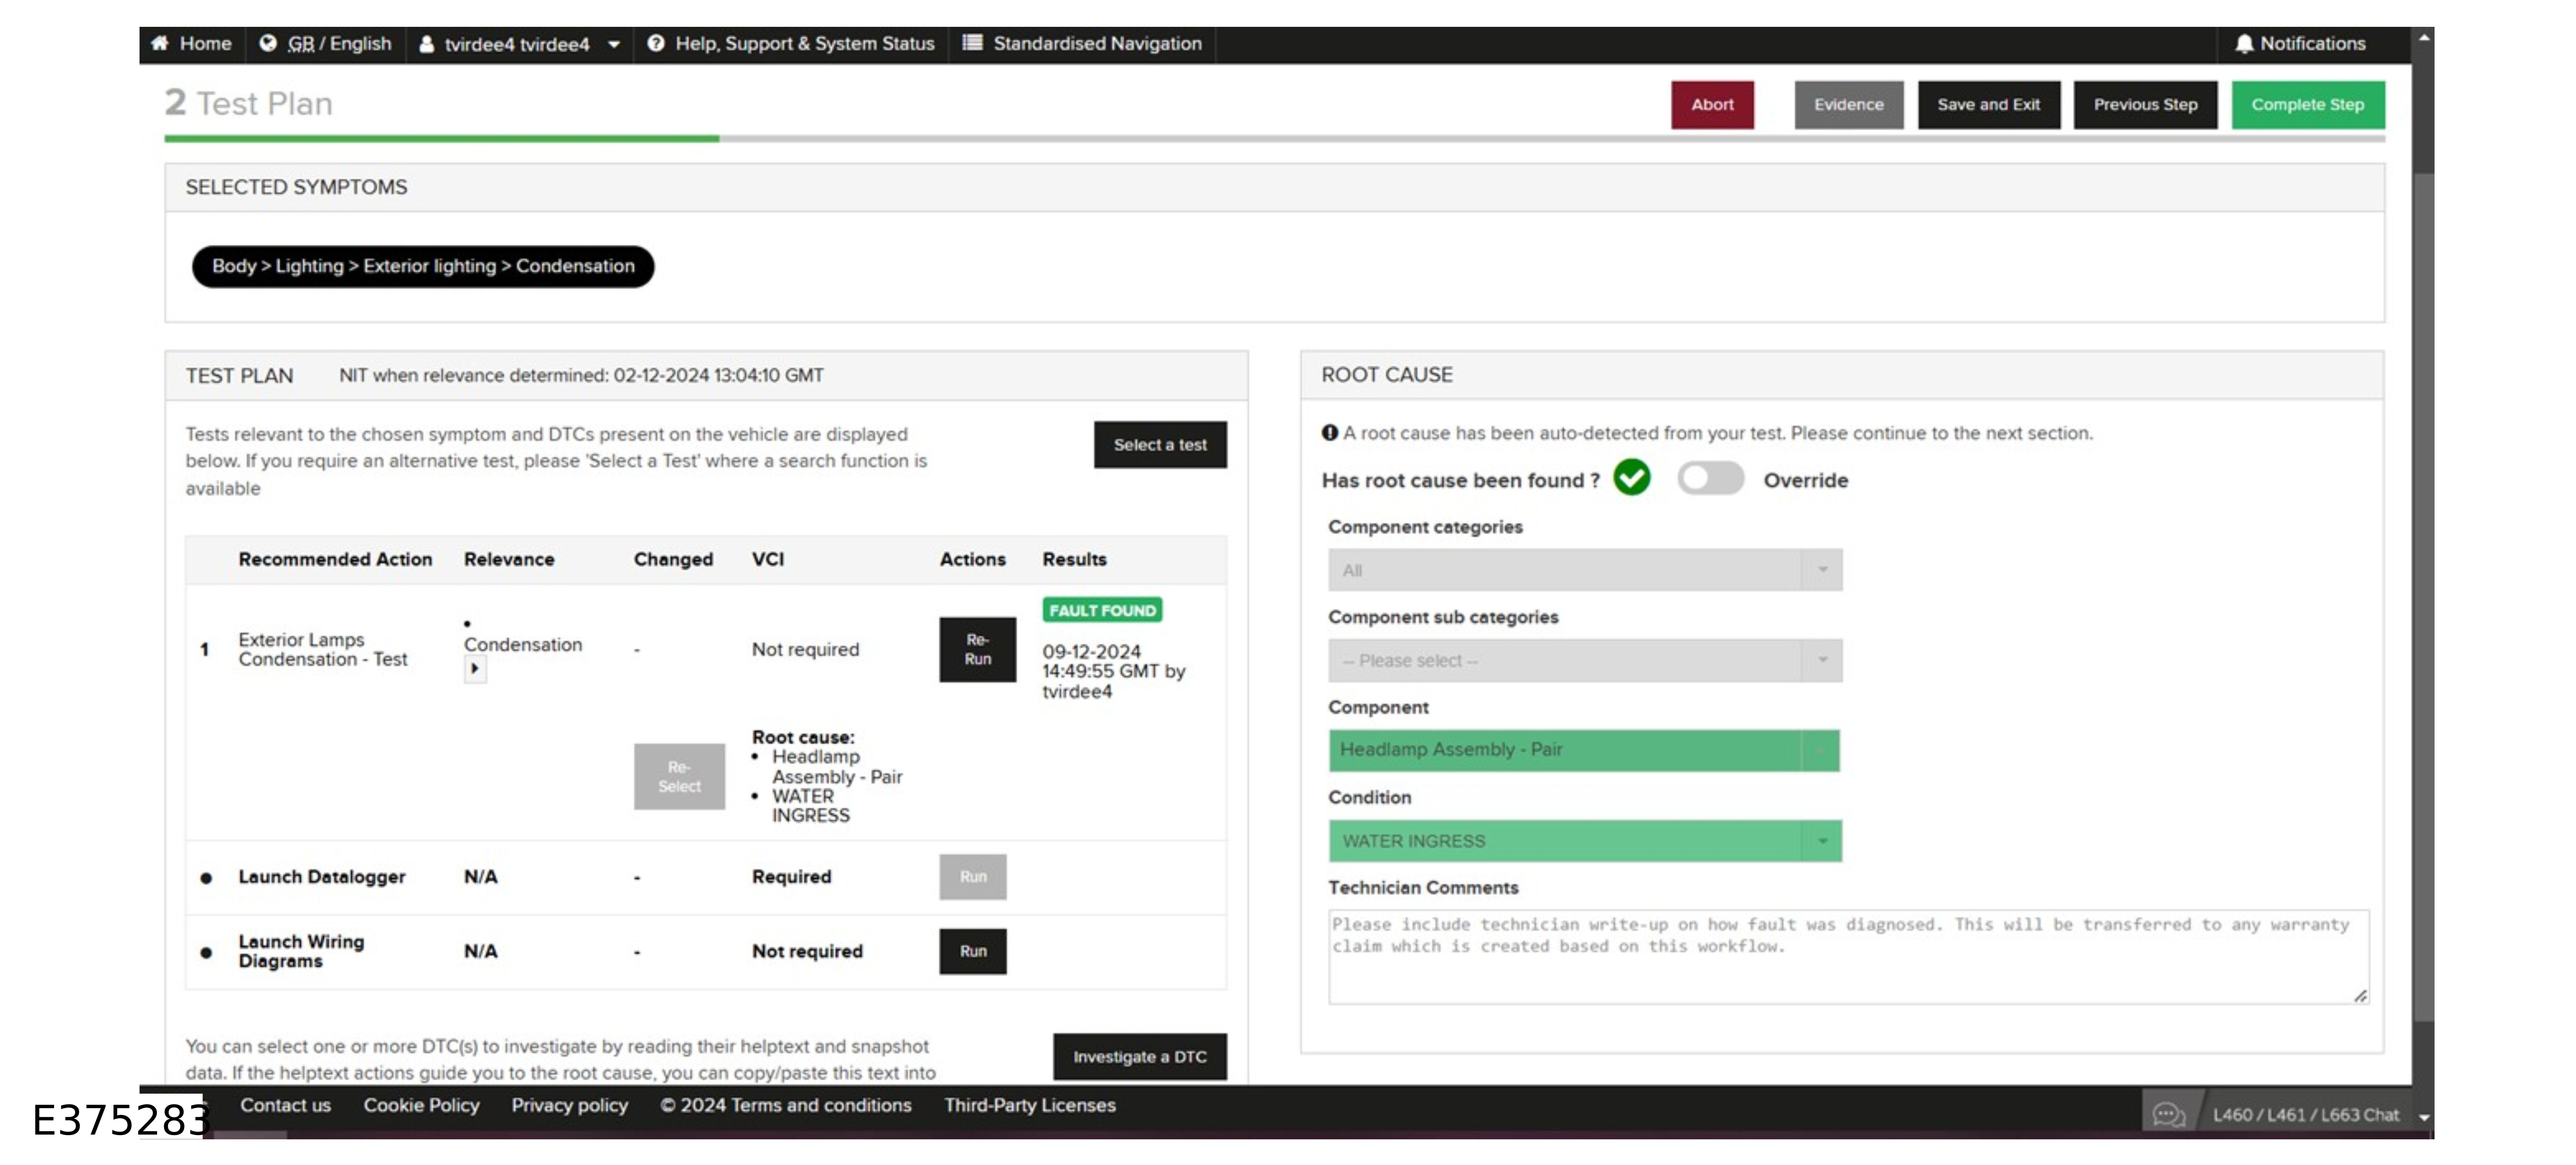Click the user profile icon
The width and height of the screenshot is (2576, 1165).
tap(427, 45)
